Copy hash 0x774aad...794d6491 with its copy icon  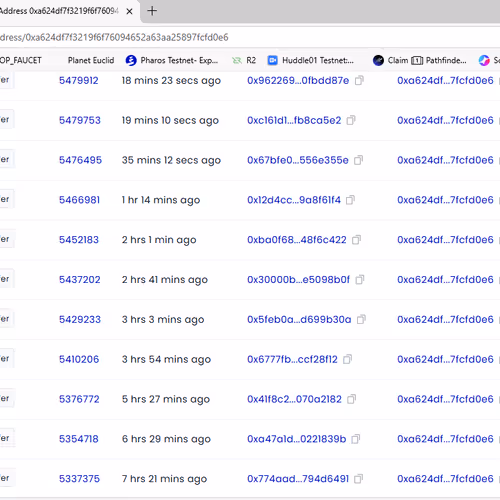pos(358,479)
